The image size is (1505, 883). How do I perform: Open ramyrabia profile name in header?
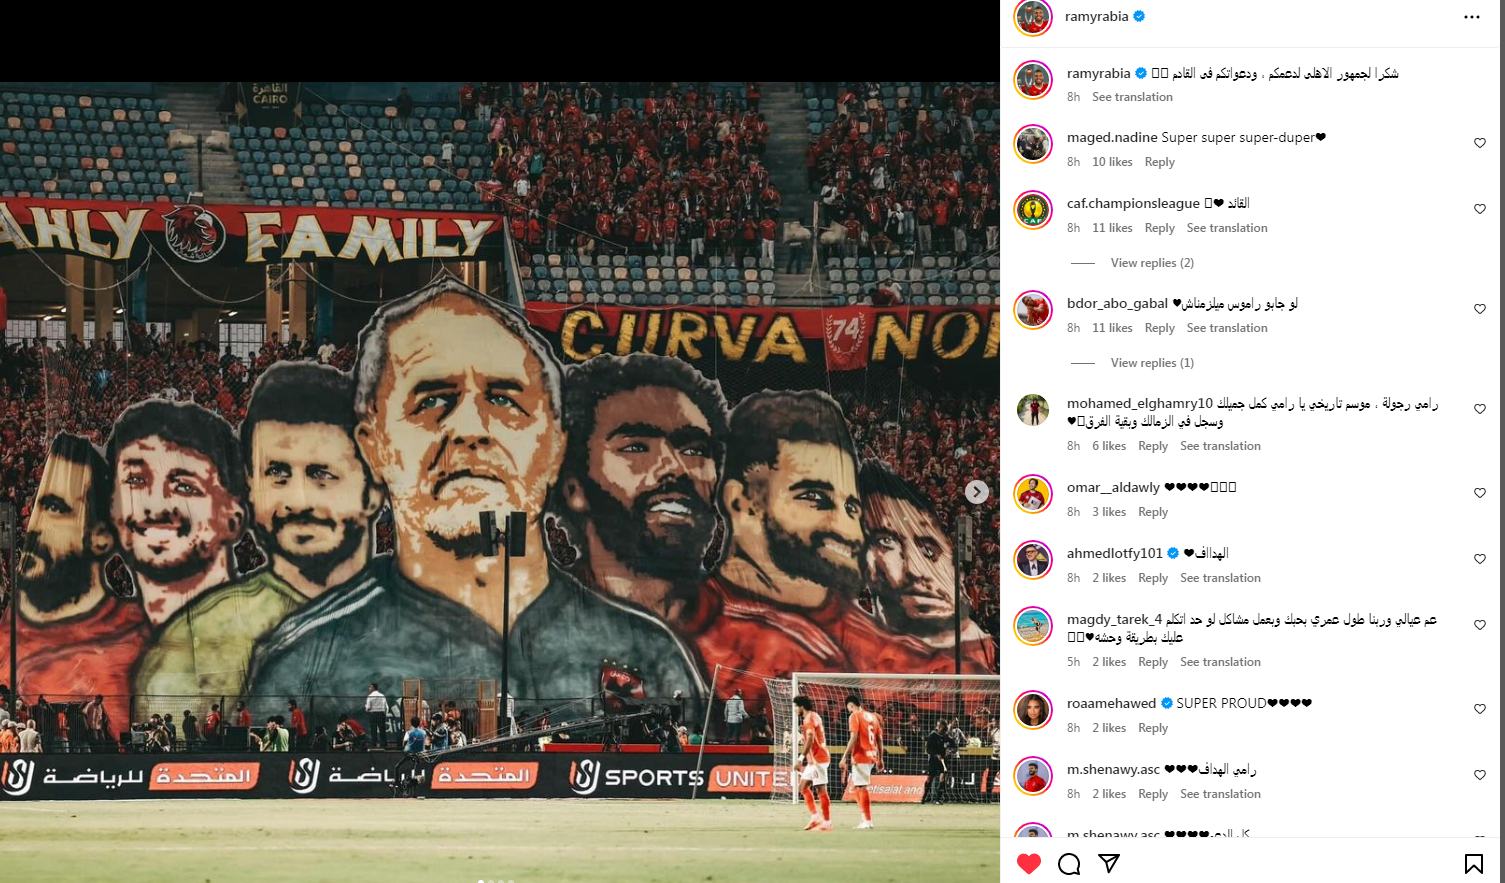pos(1097,17)
